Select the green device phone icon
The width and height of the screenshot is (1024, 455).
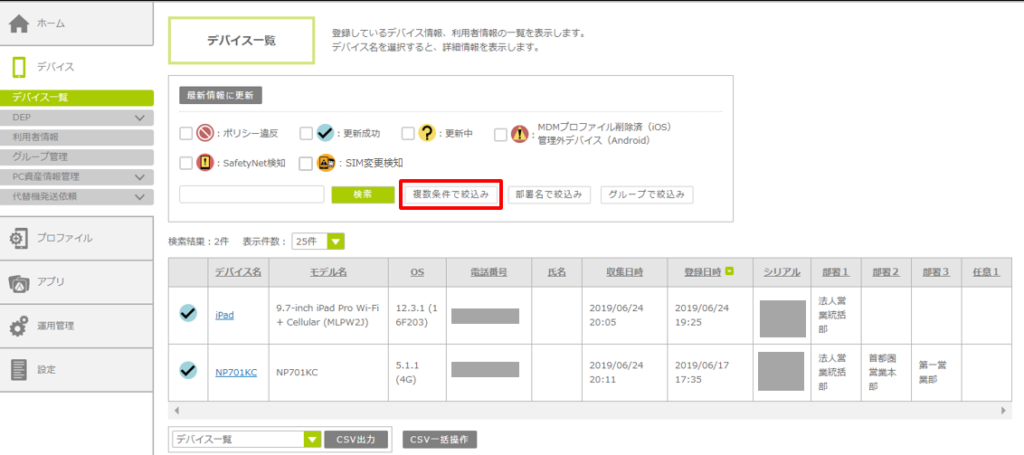tap(19, 67)
